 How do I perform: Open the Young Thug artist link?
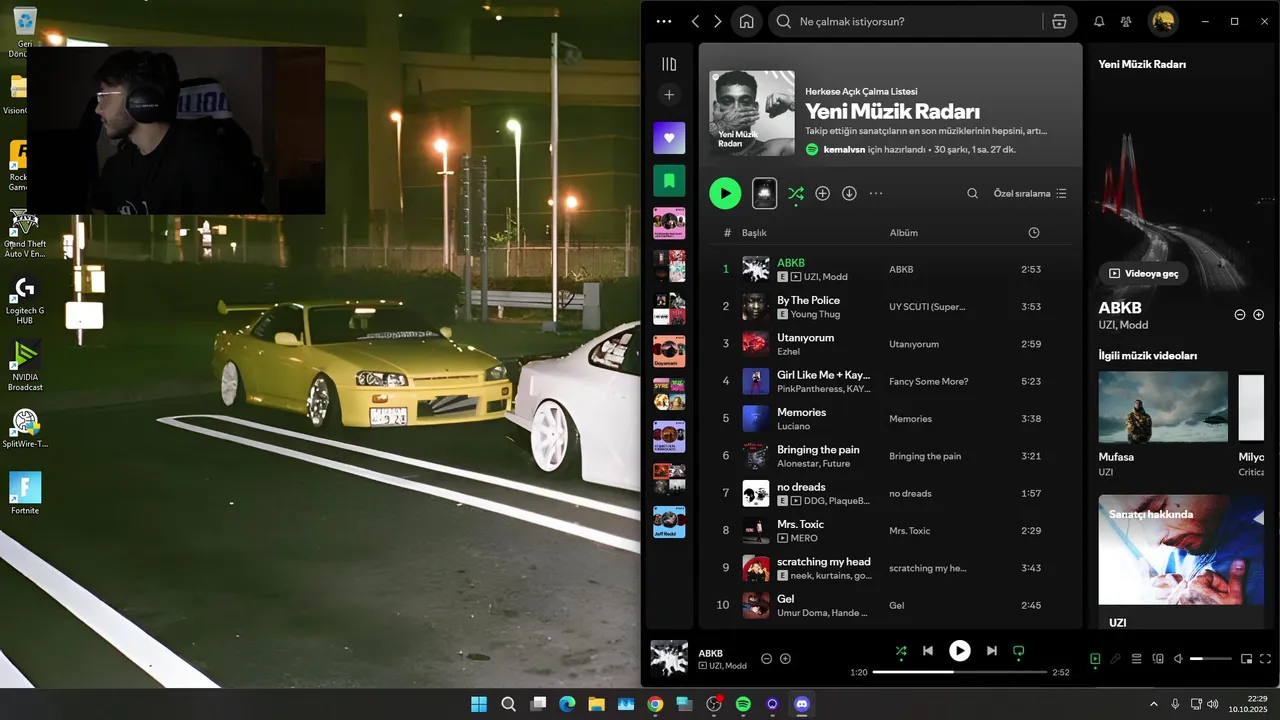tap(815, 314)
